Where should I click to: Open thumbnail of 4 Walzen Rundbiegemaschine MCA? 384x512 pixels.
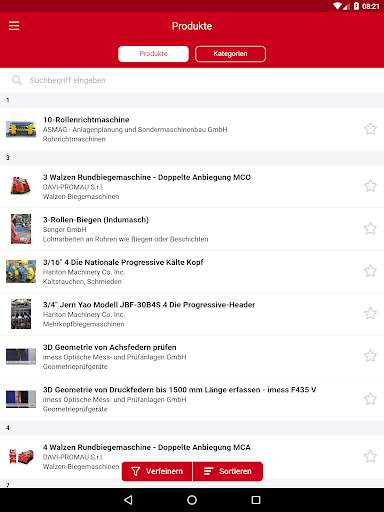[21, 456]
